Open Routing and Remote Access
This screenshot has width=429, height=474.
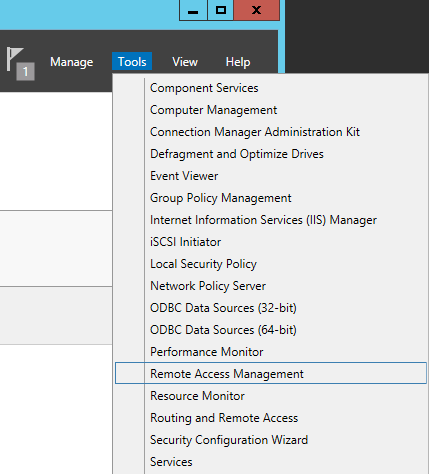(x=224, y=418)
